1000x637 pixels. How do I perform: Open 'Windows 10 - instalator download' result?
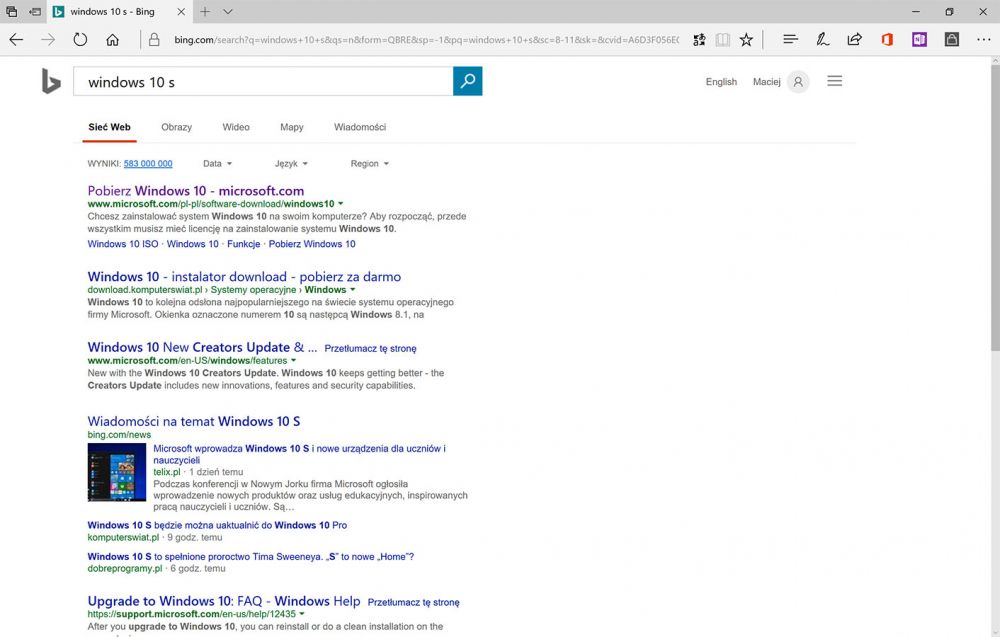[x=244, y=277]
